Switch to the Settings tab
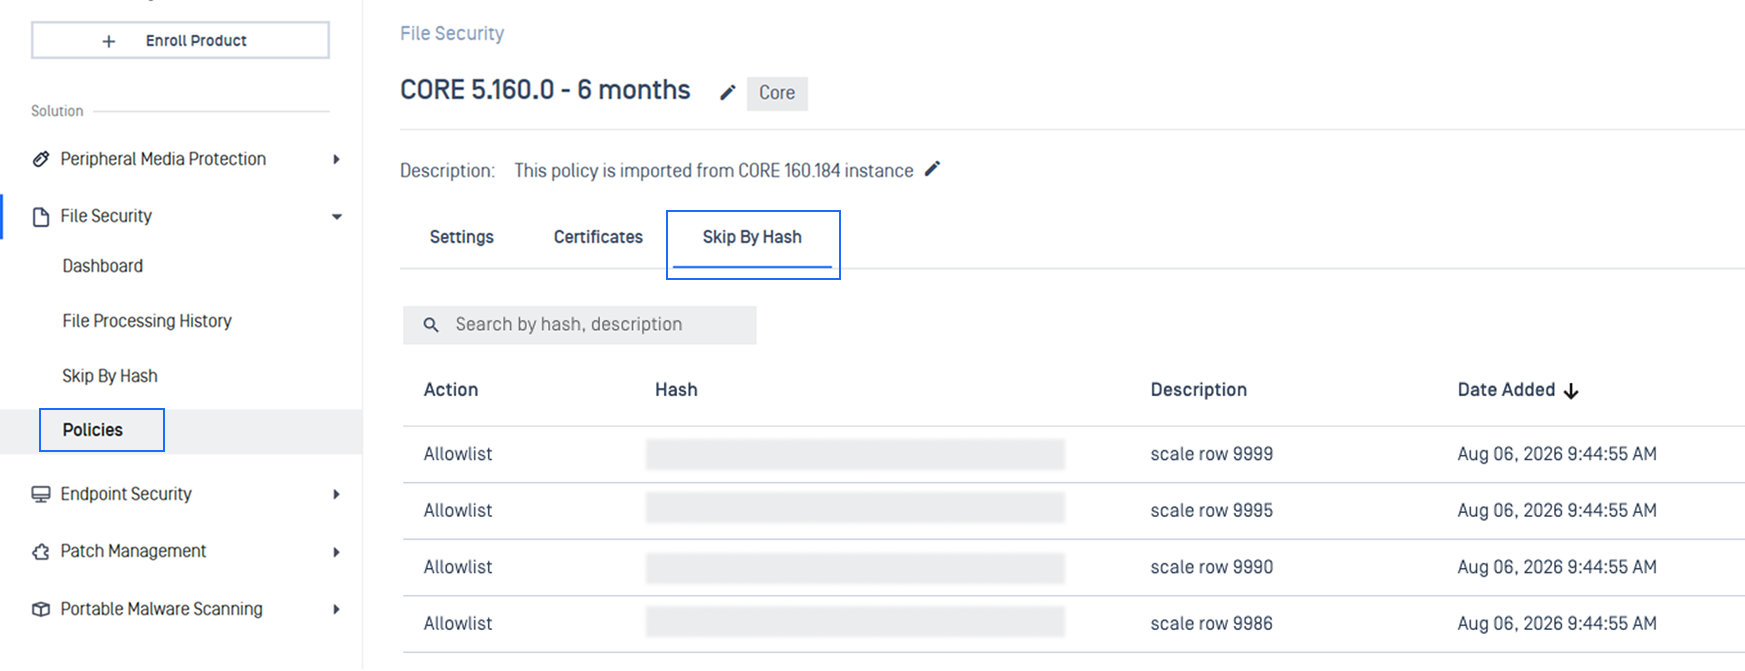The height and width of the screenshot is (671, 1745). pos(462,237)
